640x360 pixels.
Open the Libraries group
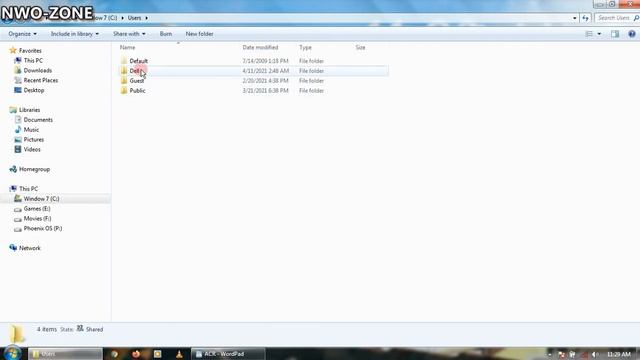[29, 110]
